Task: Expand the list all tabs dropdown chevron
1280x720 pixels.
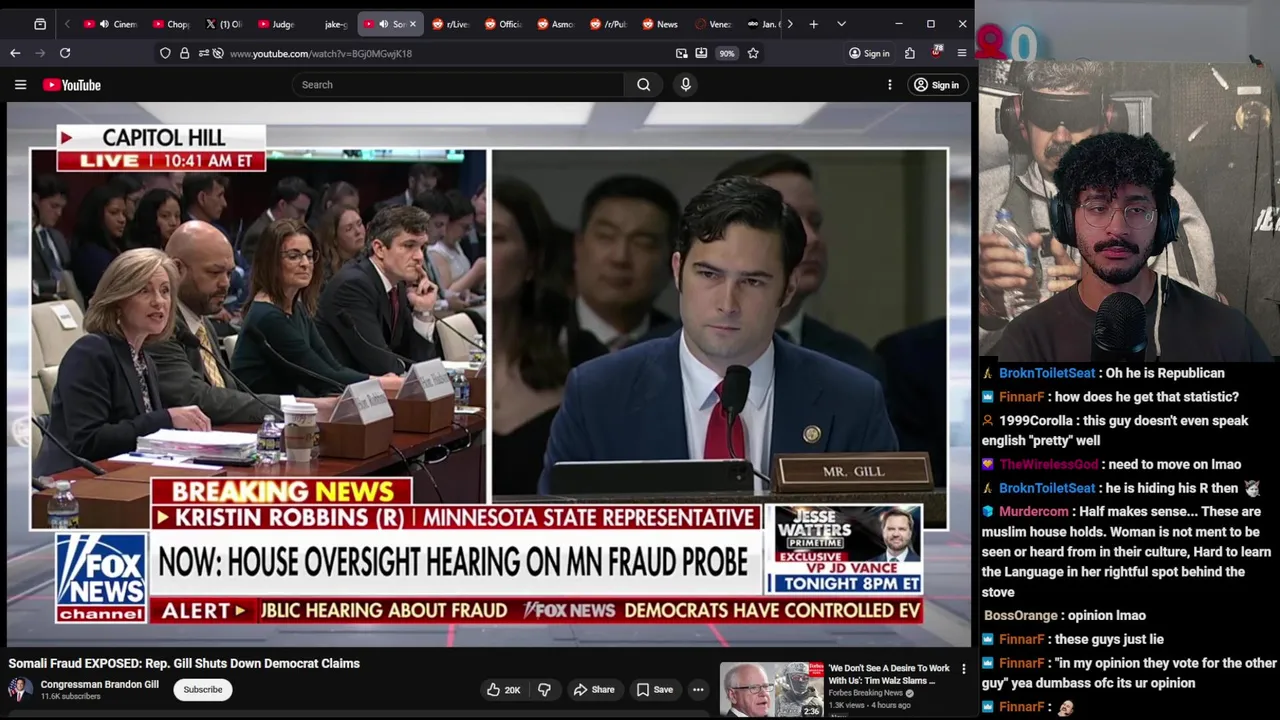Action: [841, 24]
